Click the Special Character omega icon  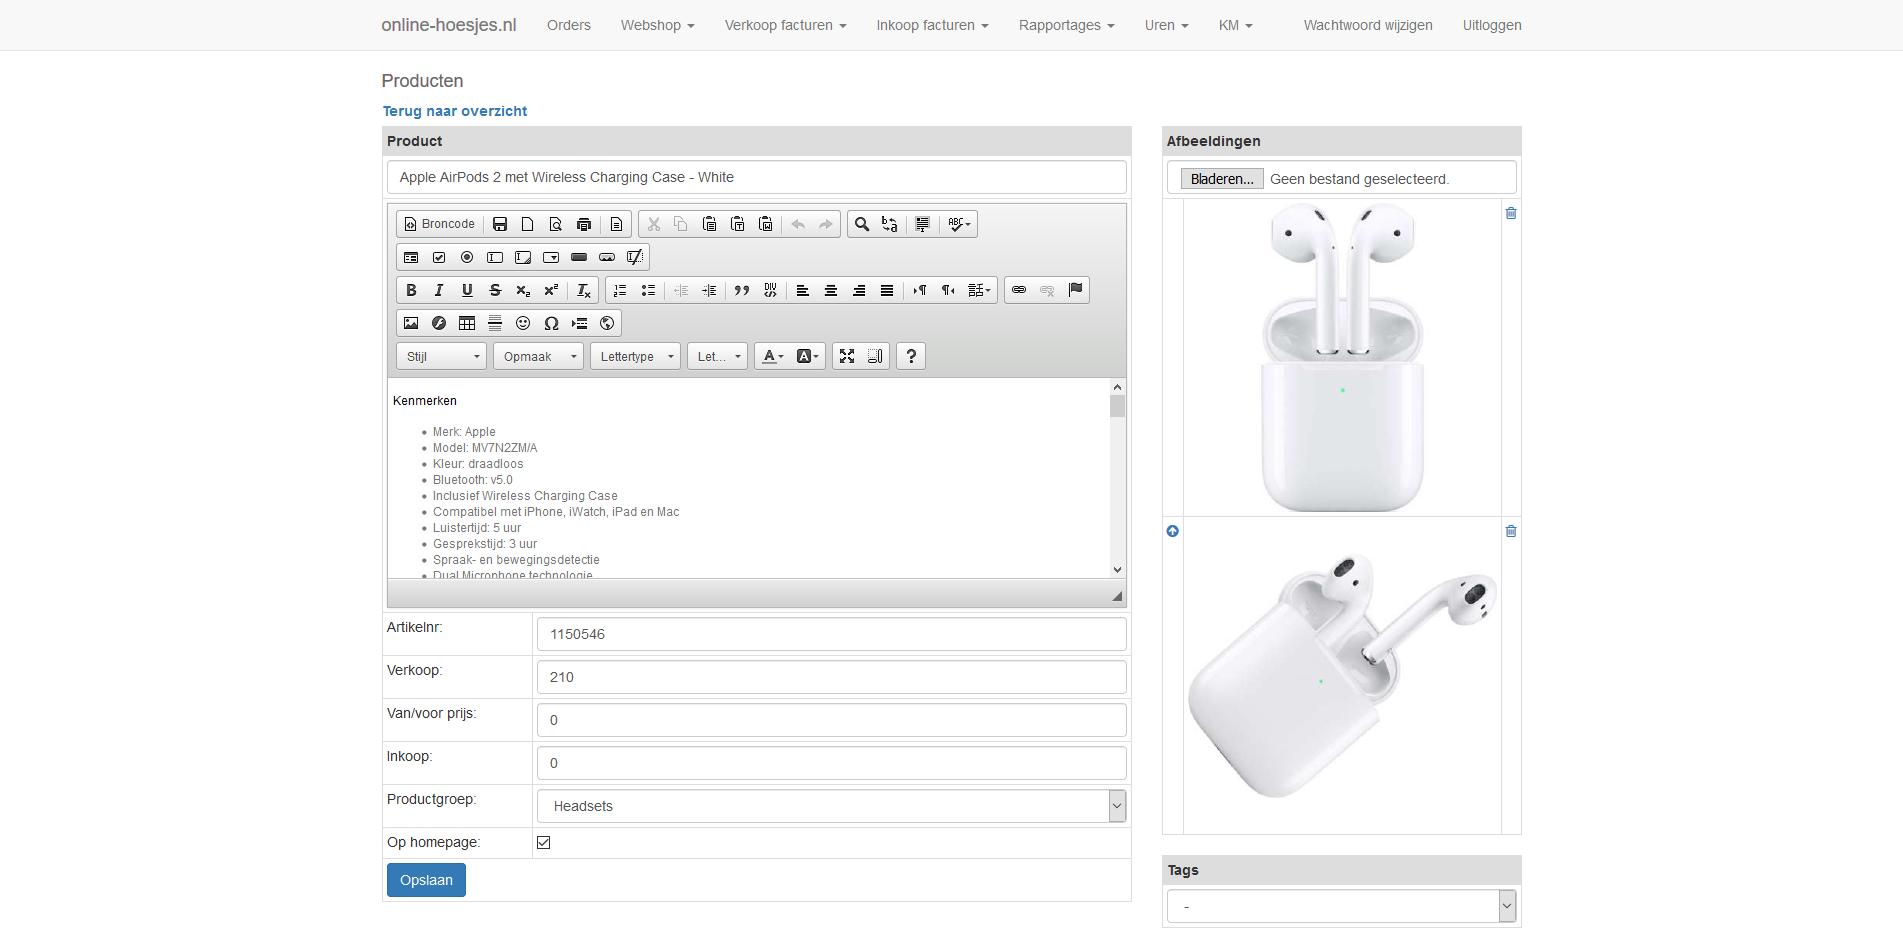551,323
